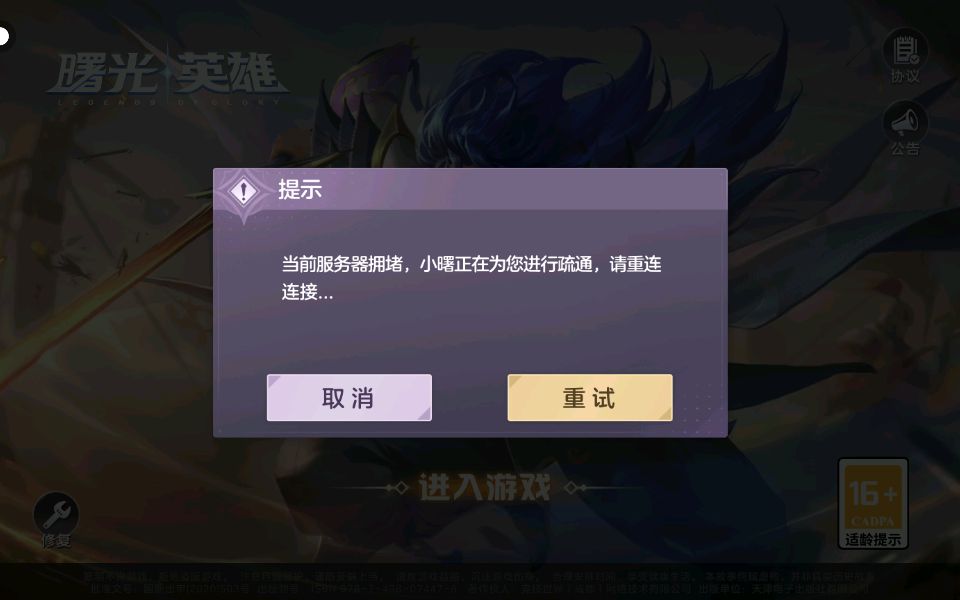Click the copyright notice footer text
This screenshot has height=600, width=960.
point(480,582)
